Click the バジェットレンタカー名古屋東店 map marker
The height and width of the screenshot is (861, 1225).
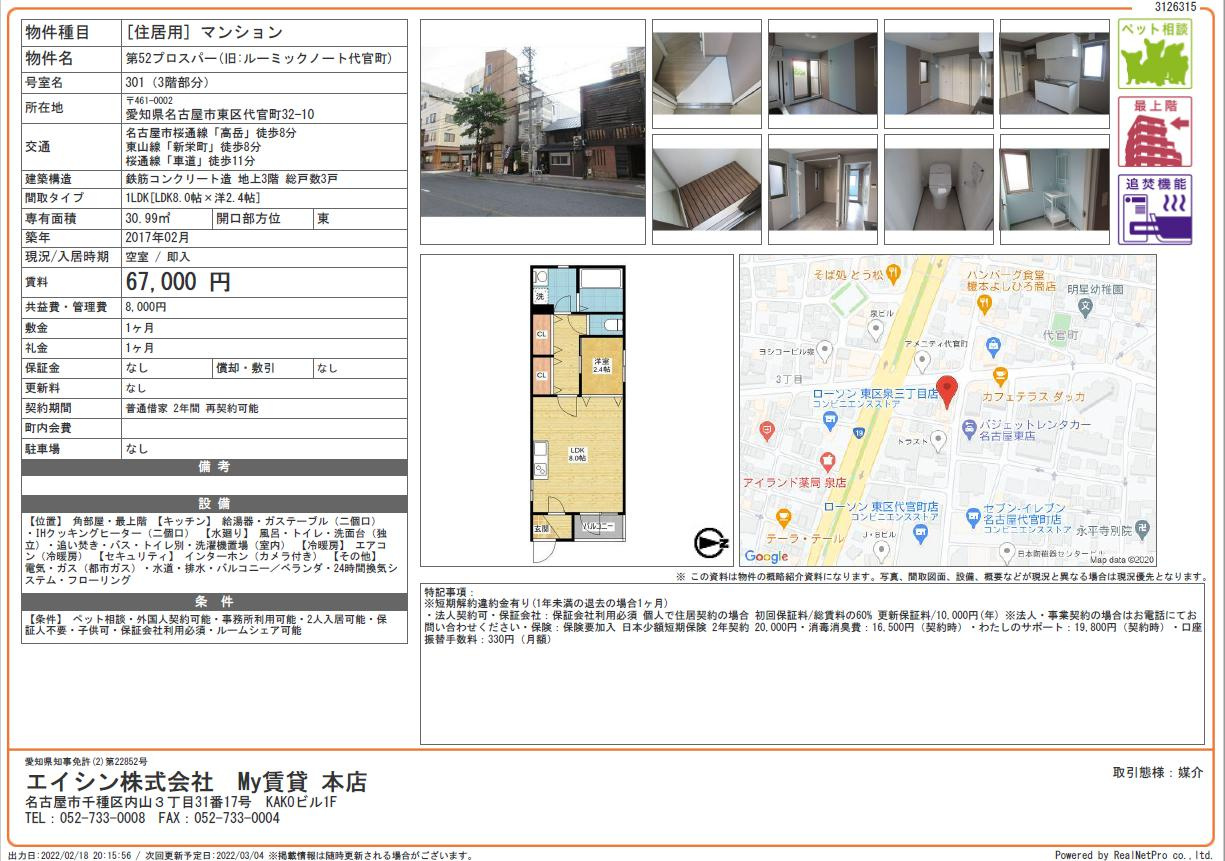point(968,429)
